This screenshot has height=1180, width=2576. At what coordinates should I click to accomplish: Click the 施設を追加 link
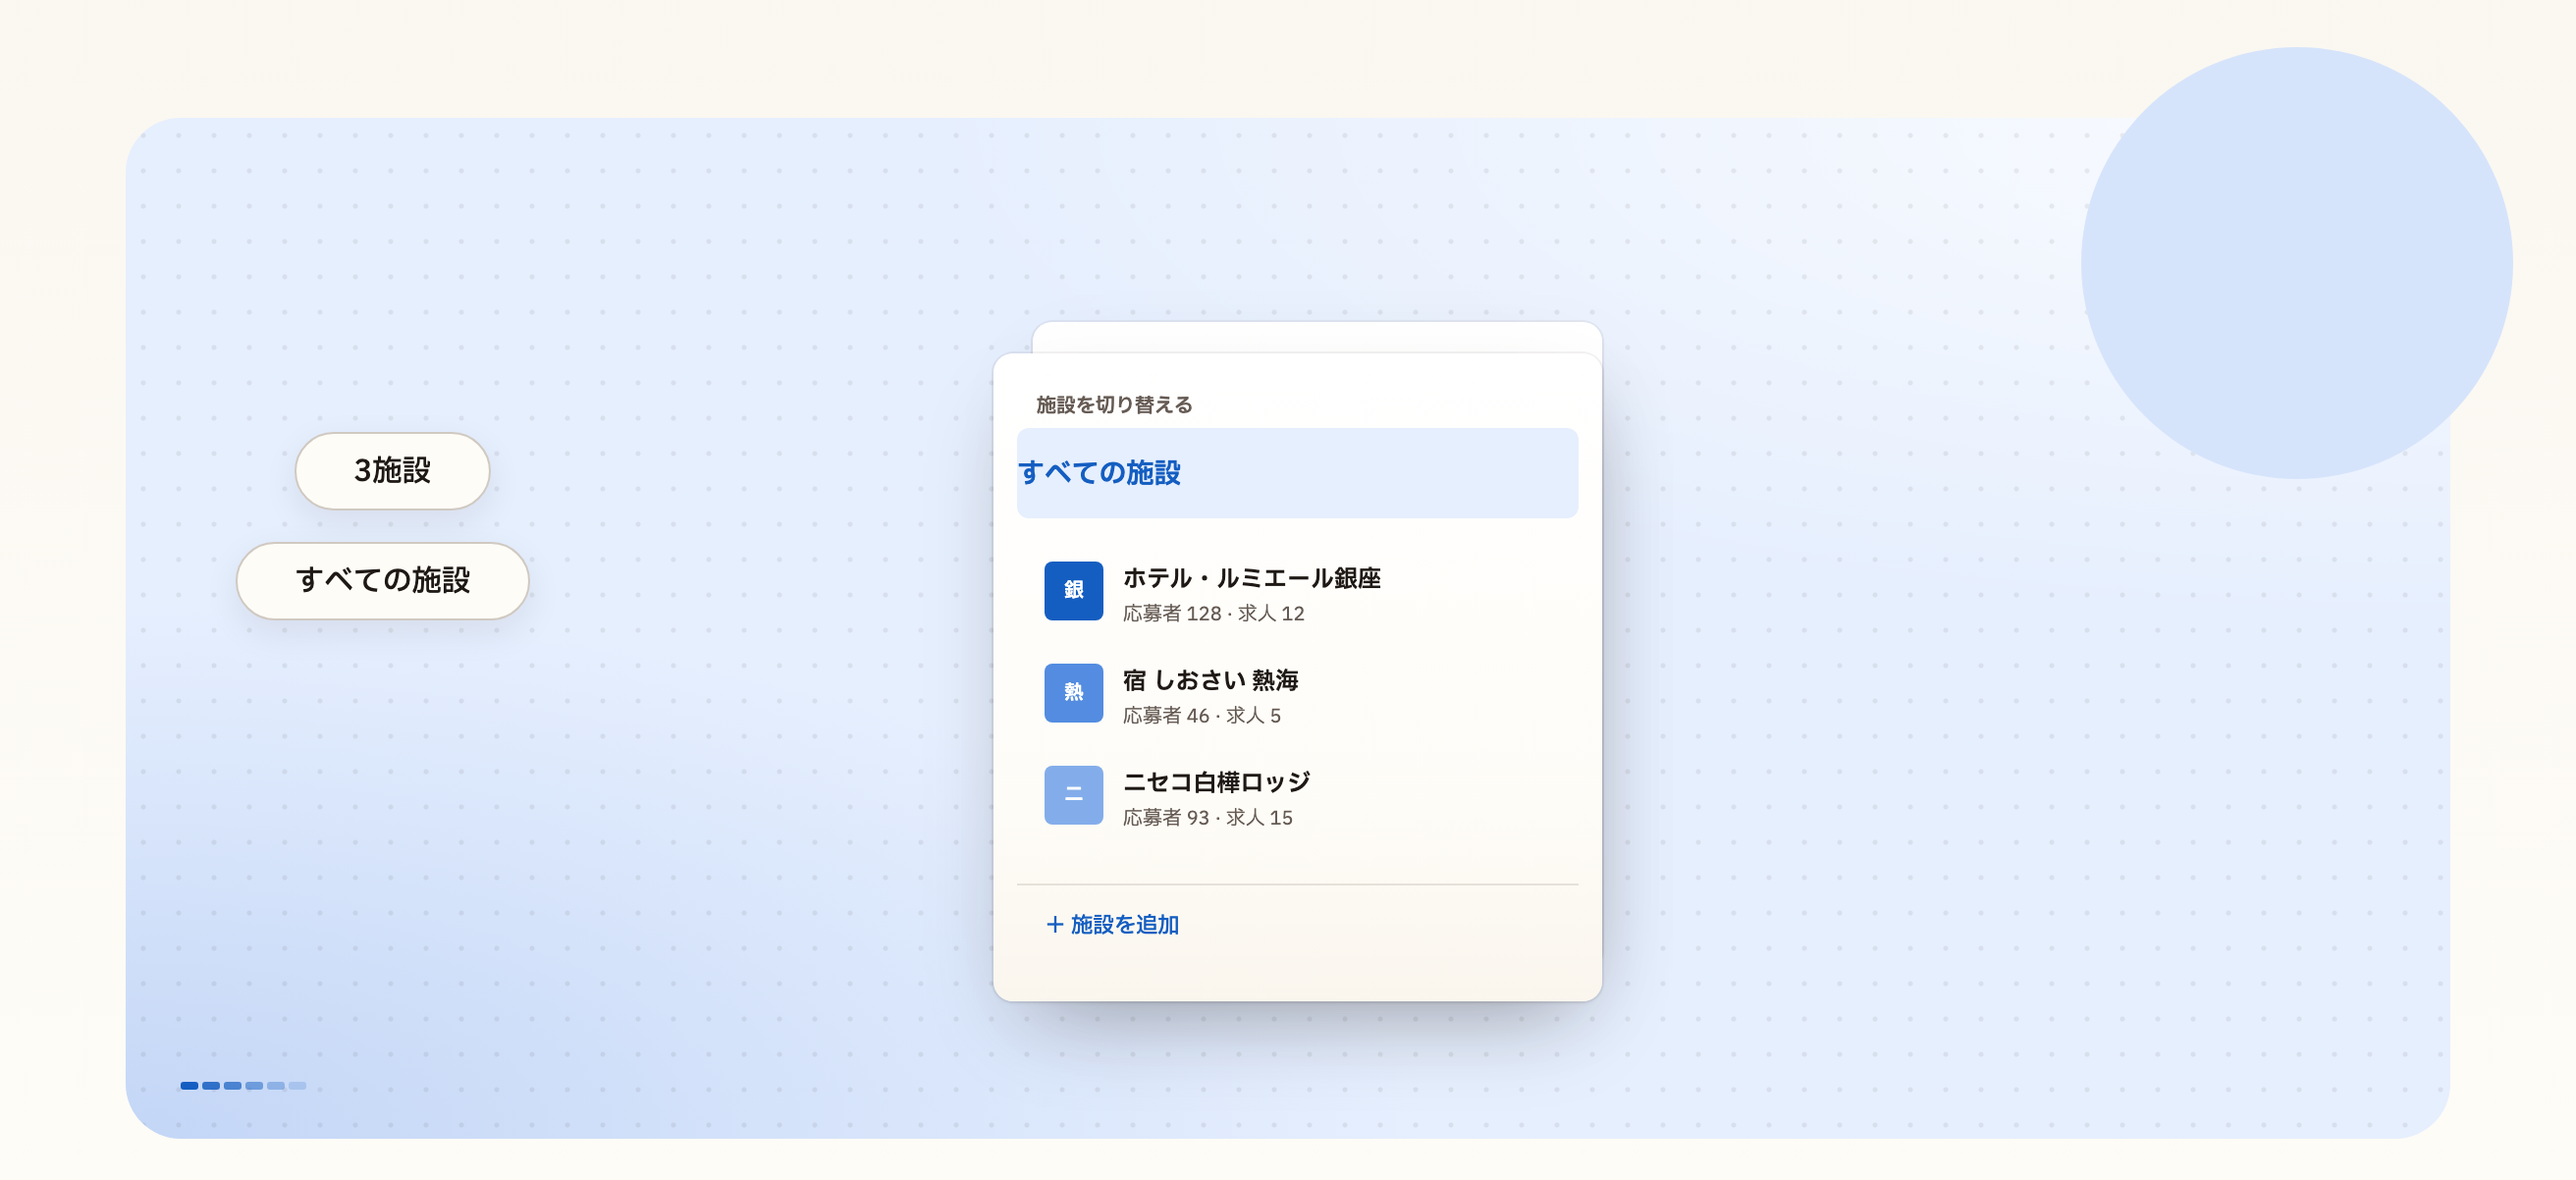click(x=1112, y=924)
